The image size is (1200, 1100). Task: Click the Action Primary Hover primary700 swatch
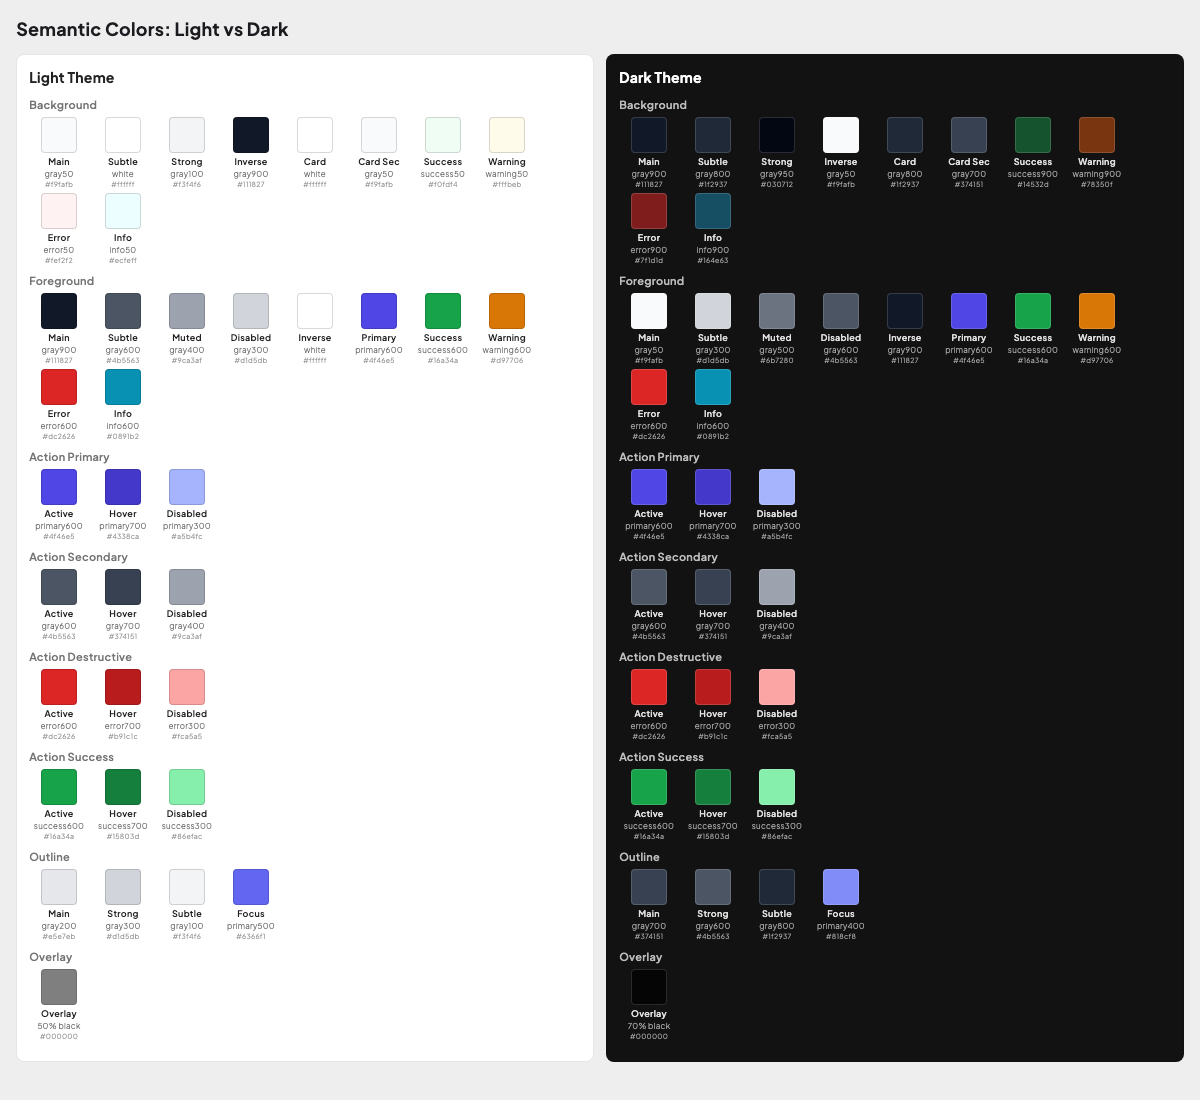click(x=122, y=487)
